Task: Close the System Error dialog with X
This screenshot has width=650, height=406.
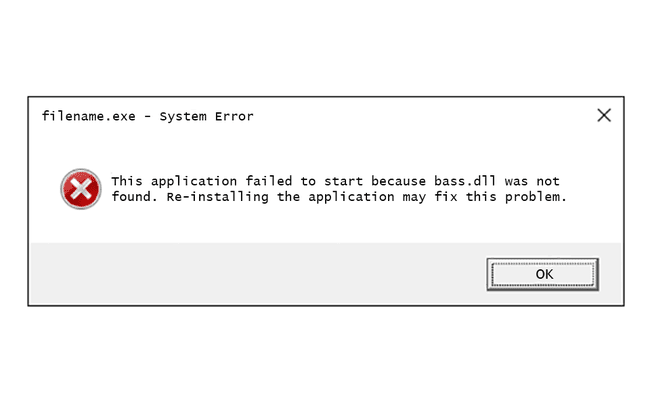Action: coord(604,115)
